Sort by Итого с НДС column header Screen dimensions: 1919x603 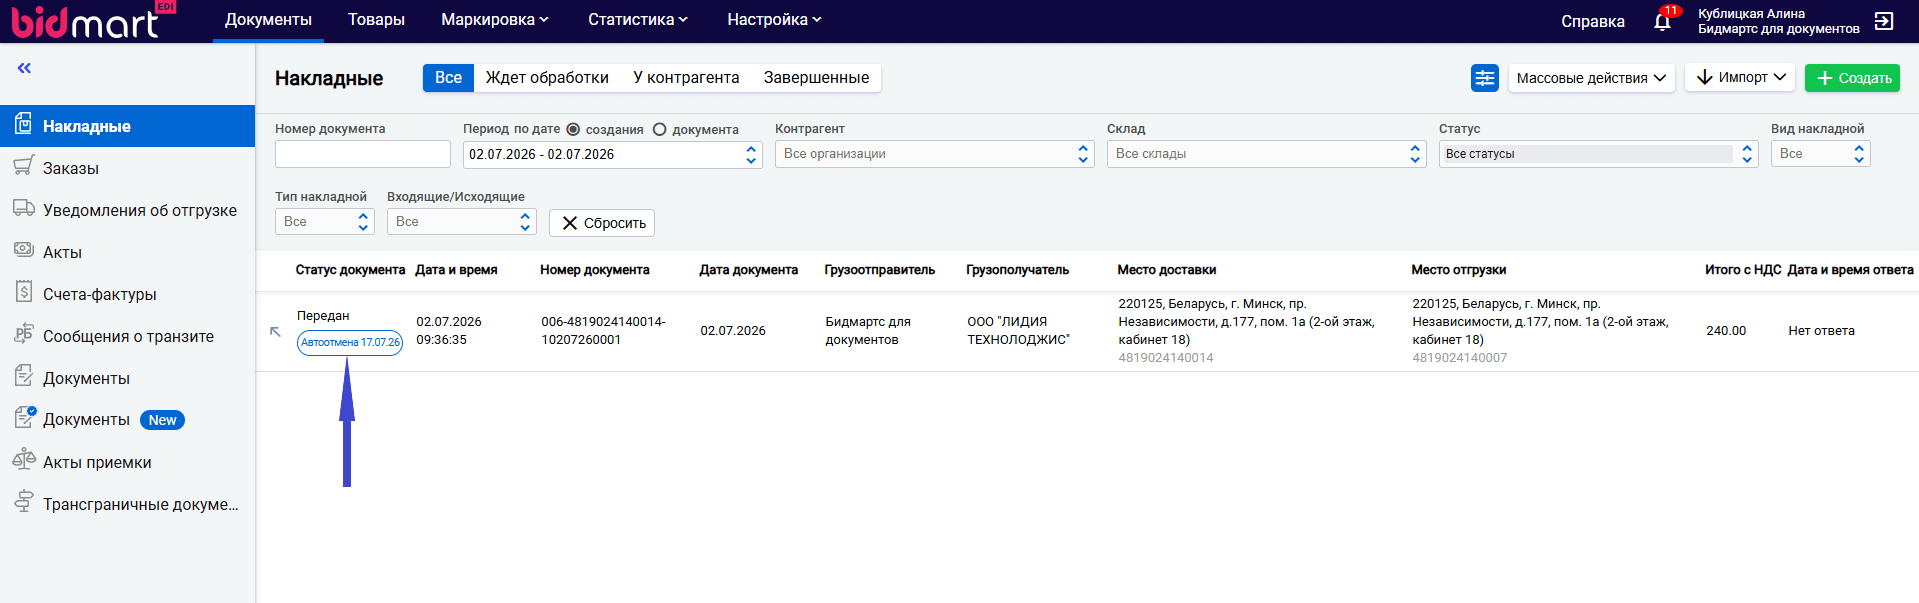(x=1743, y=270)
